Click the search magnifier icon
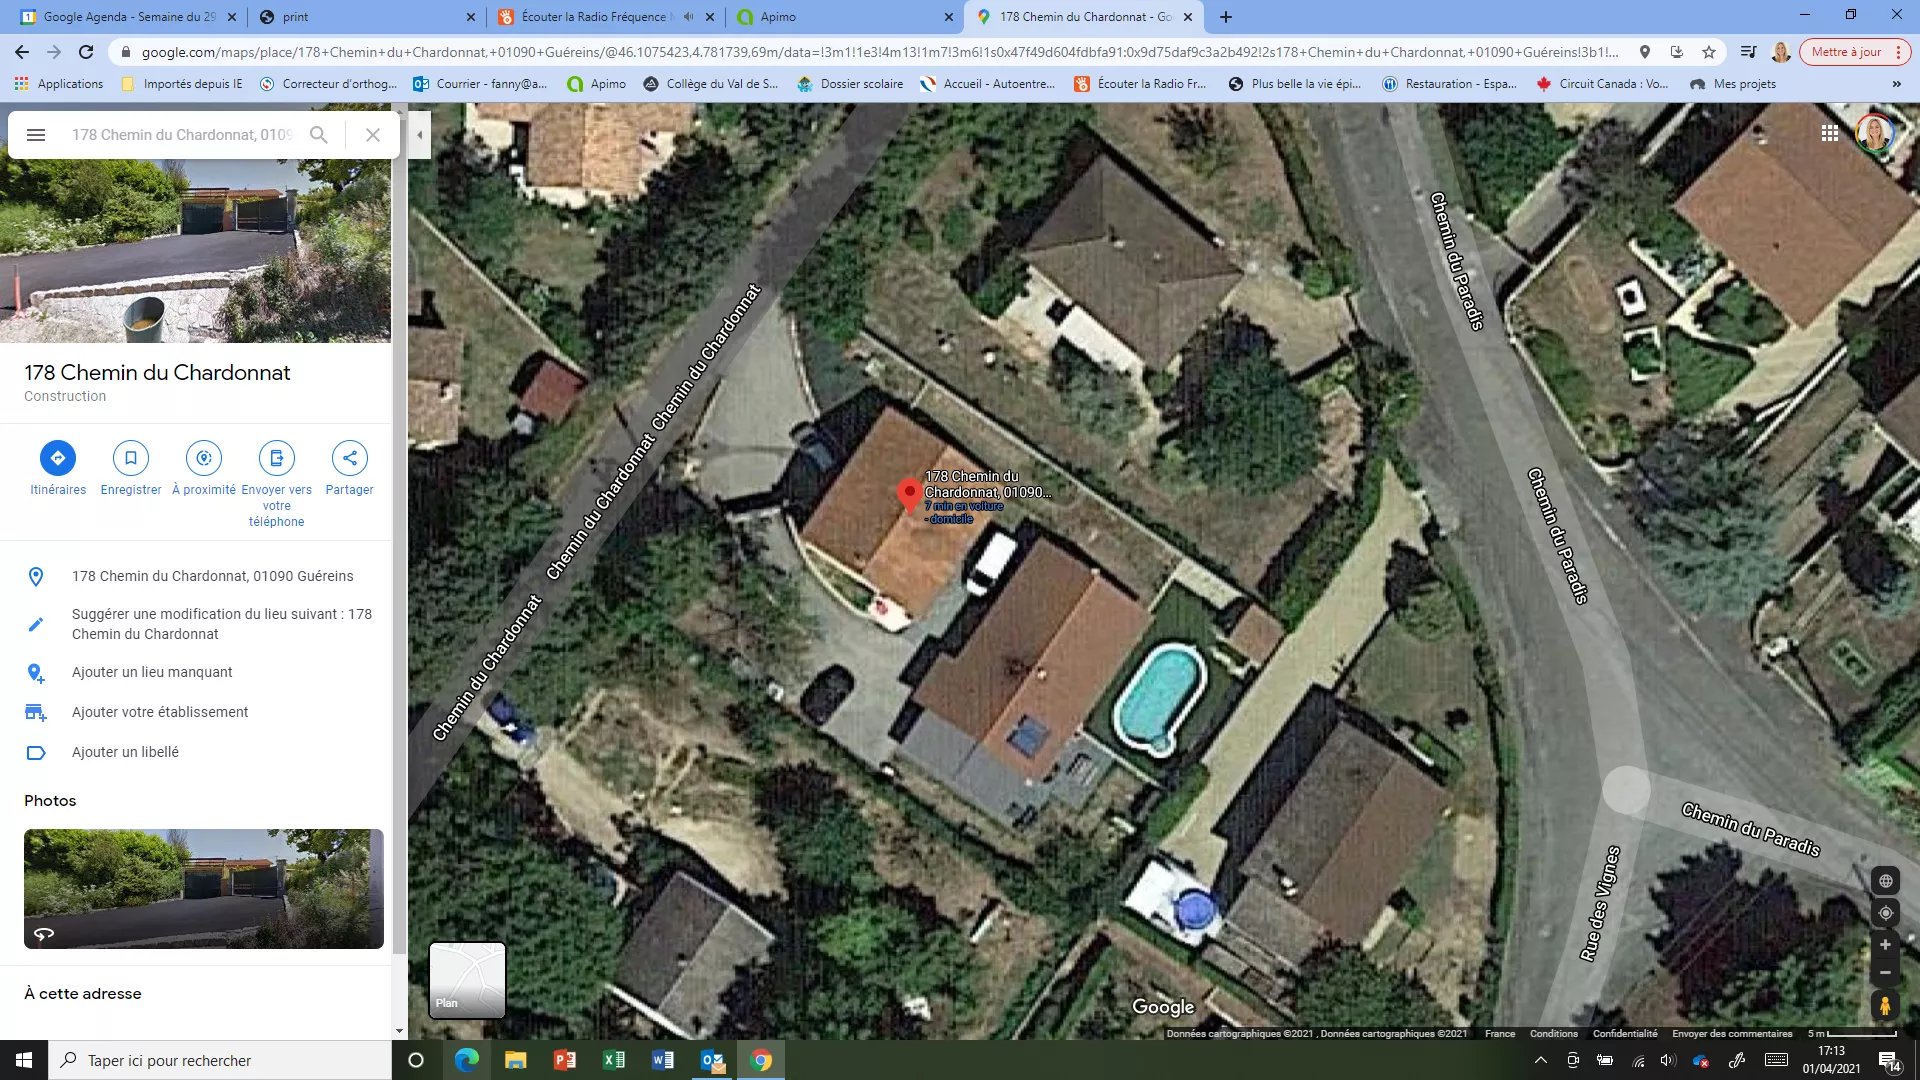1920x1080 pixels. tap(319, 135)
